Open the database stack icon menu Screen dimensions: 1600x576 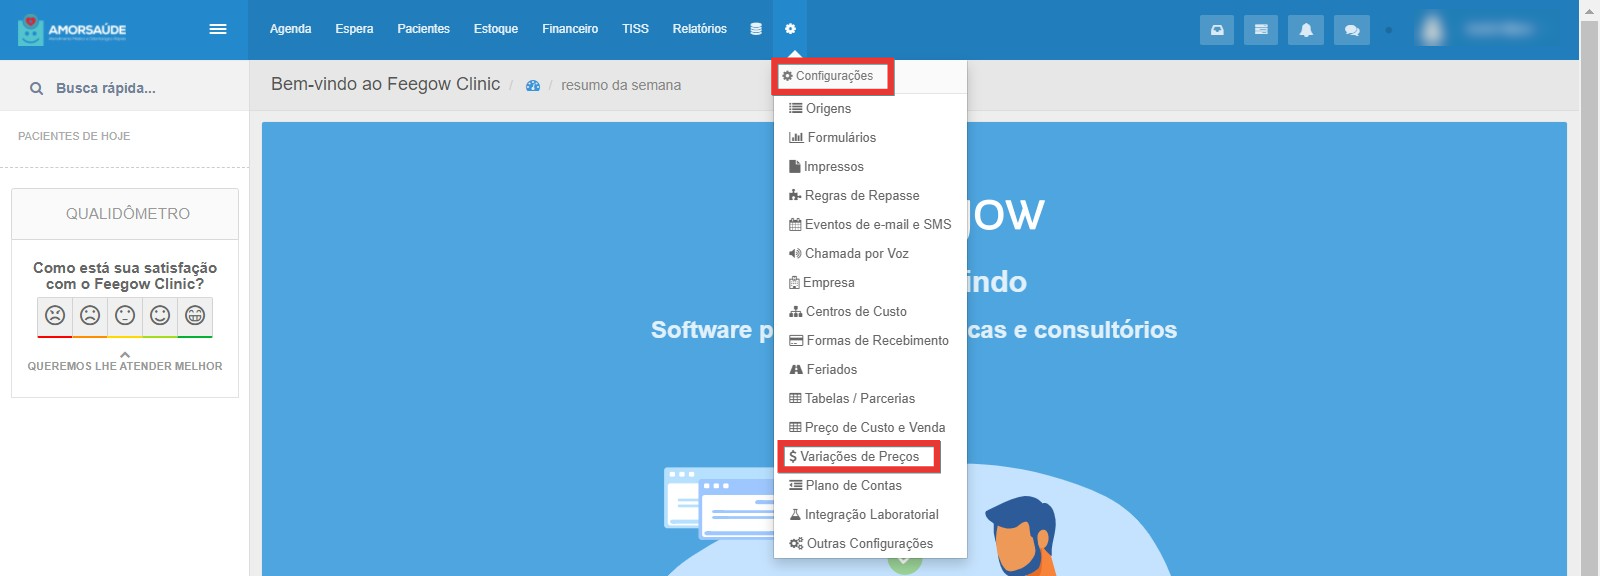tap(756, 29)
